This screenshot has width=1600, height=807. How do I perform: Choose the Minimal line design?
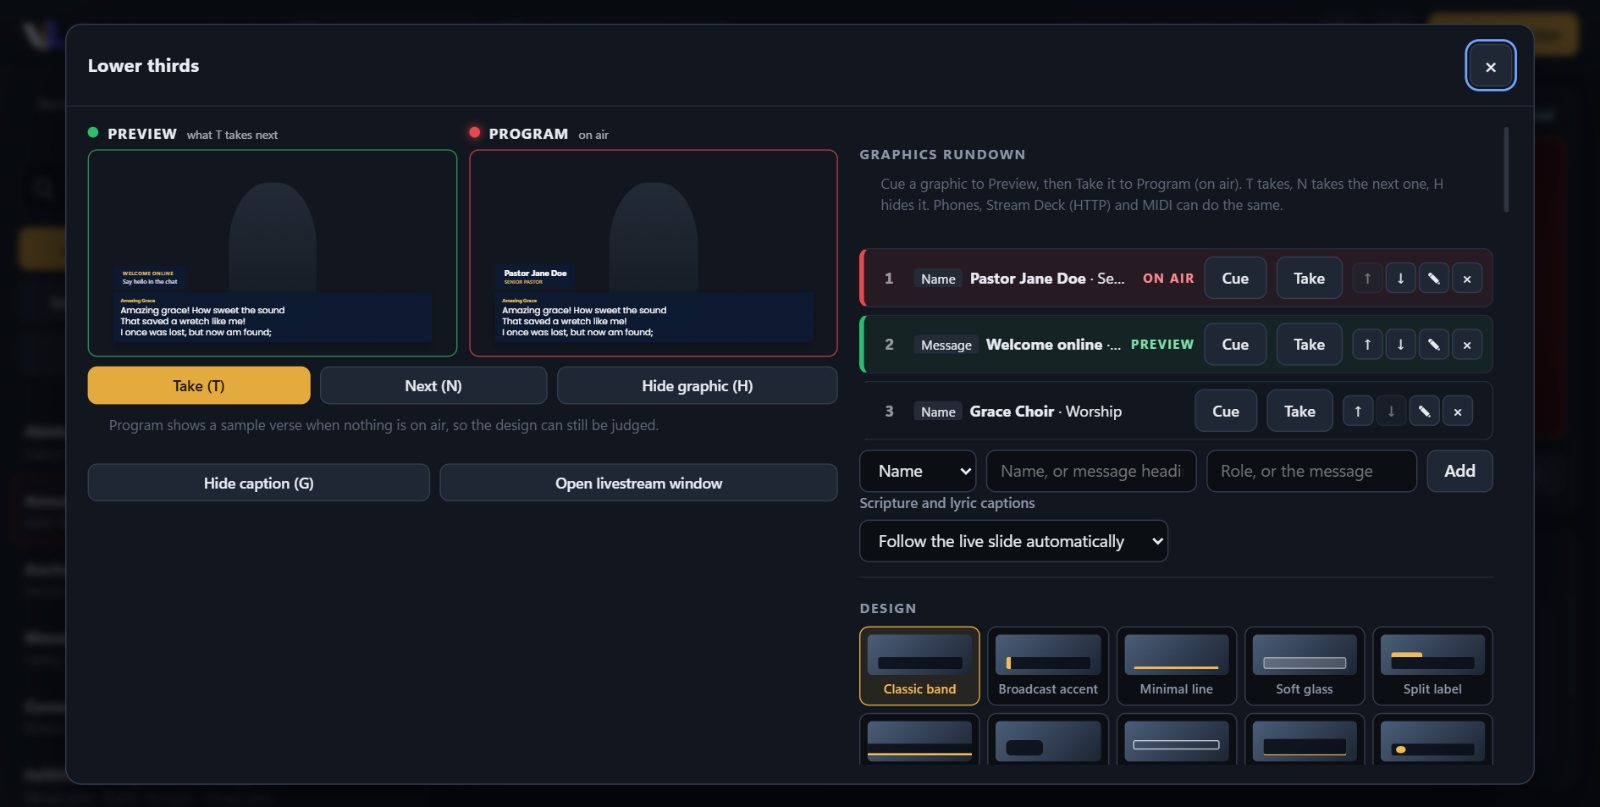click(1176, 666)
